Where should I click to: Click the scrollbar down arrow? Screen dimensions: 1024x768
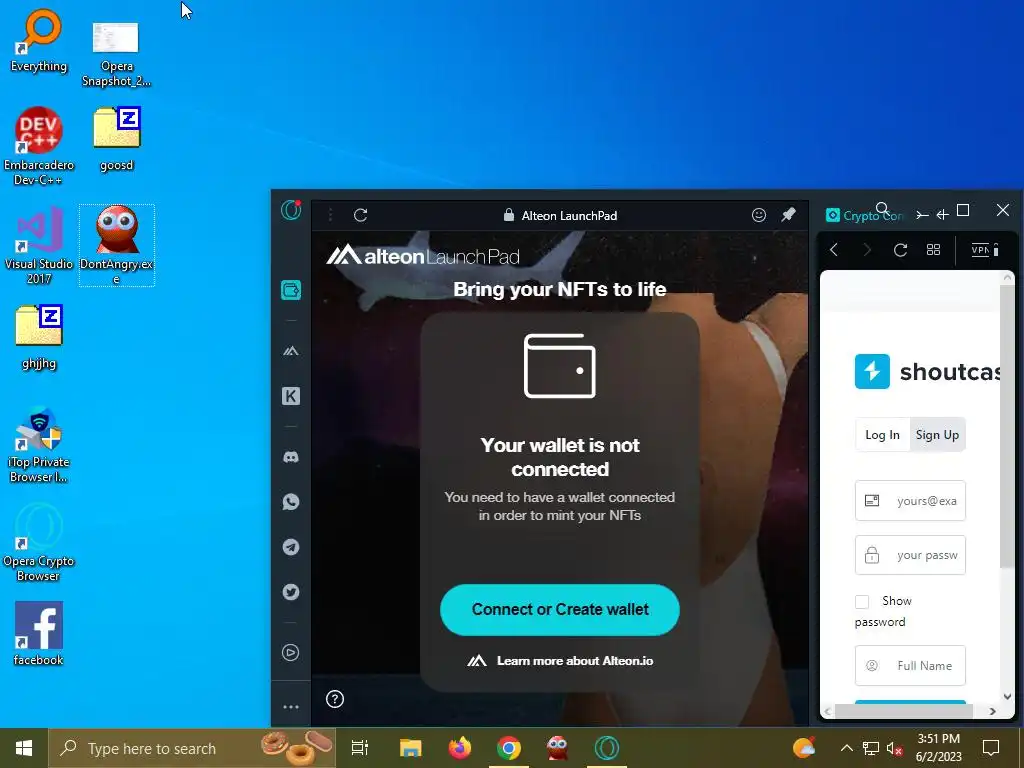[x=1007, y=696]
